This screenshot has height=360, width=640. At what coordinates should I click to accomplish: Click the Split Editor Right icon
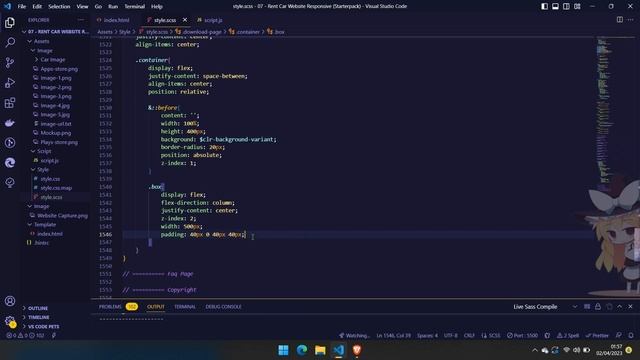coord(620,20)
